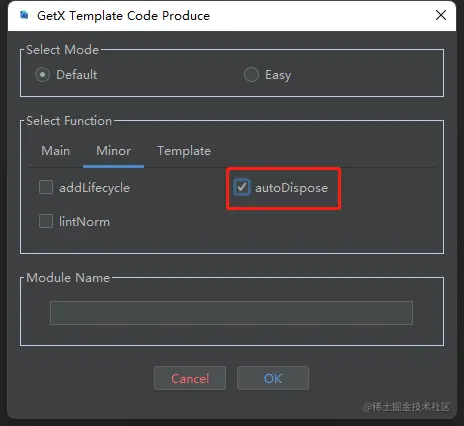Open the Minor function tab
This screenshot has width=464, height=426.
(x=113, y=151)
